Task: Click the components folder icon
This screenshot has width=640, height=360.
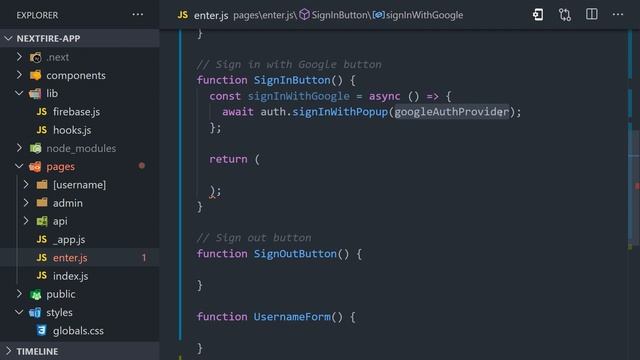Action: point(36,75)
